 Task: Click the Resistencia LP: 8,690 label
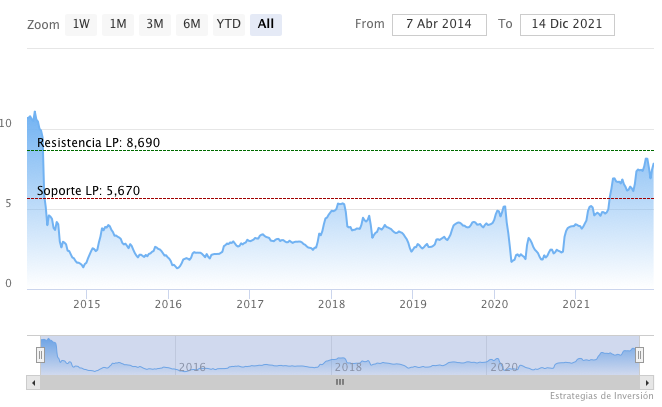point(98,143)
